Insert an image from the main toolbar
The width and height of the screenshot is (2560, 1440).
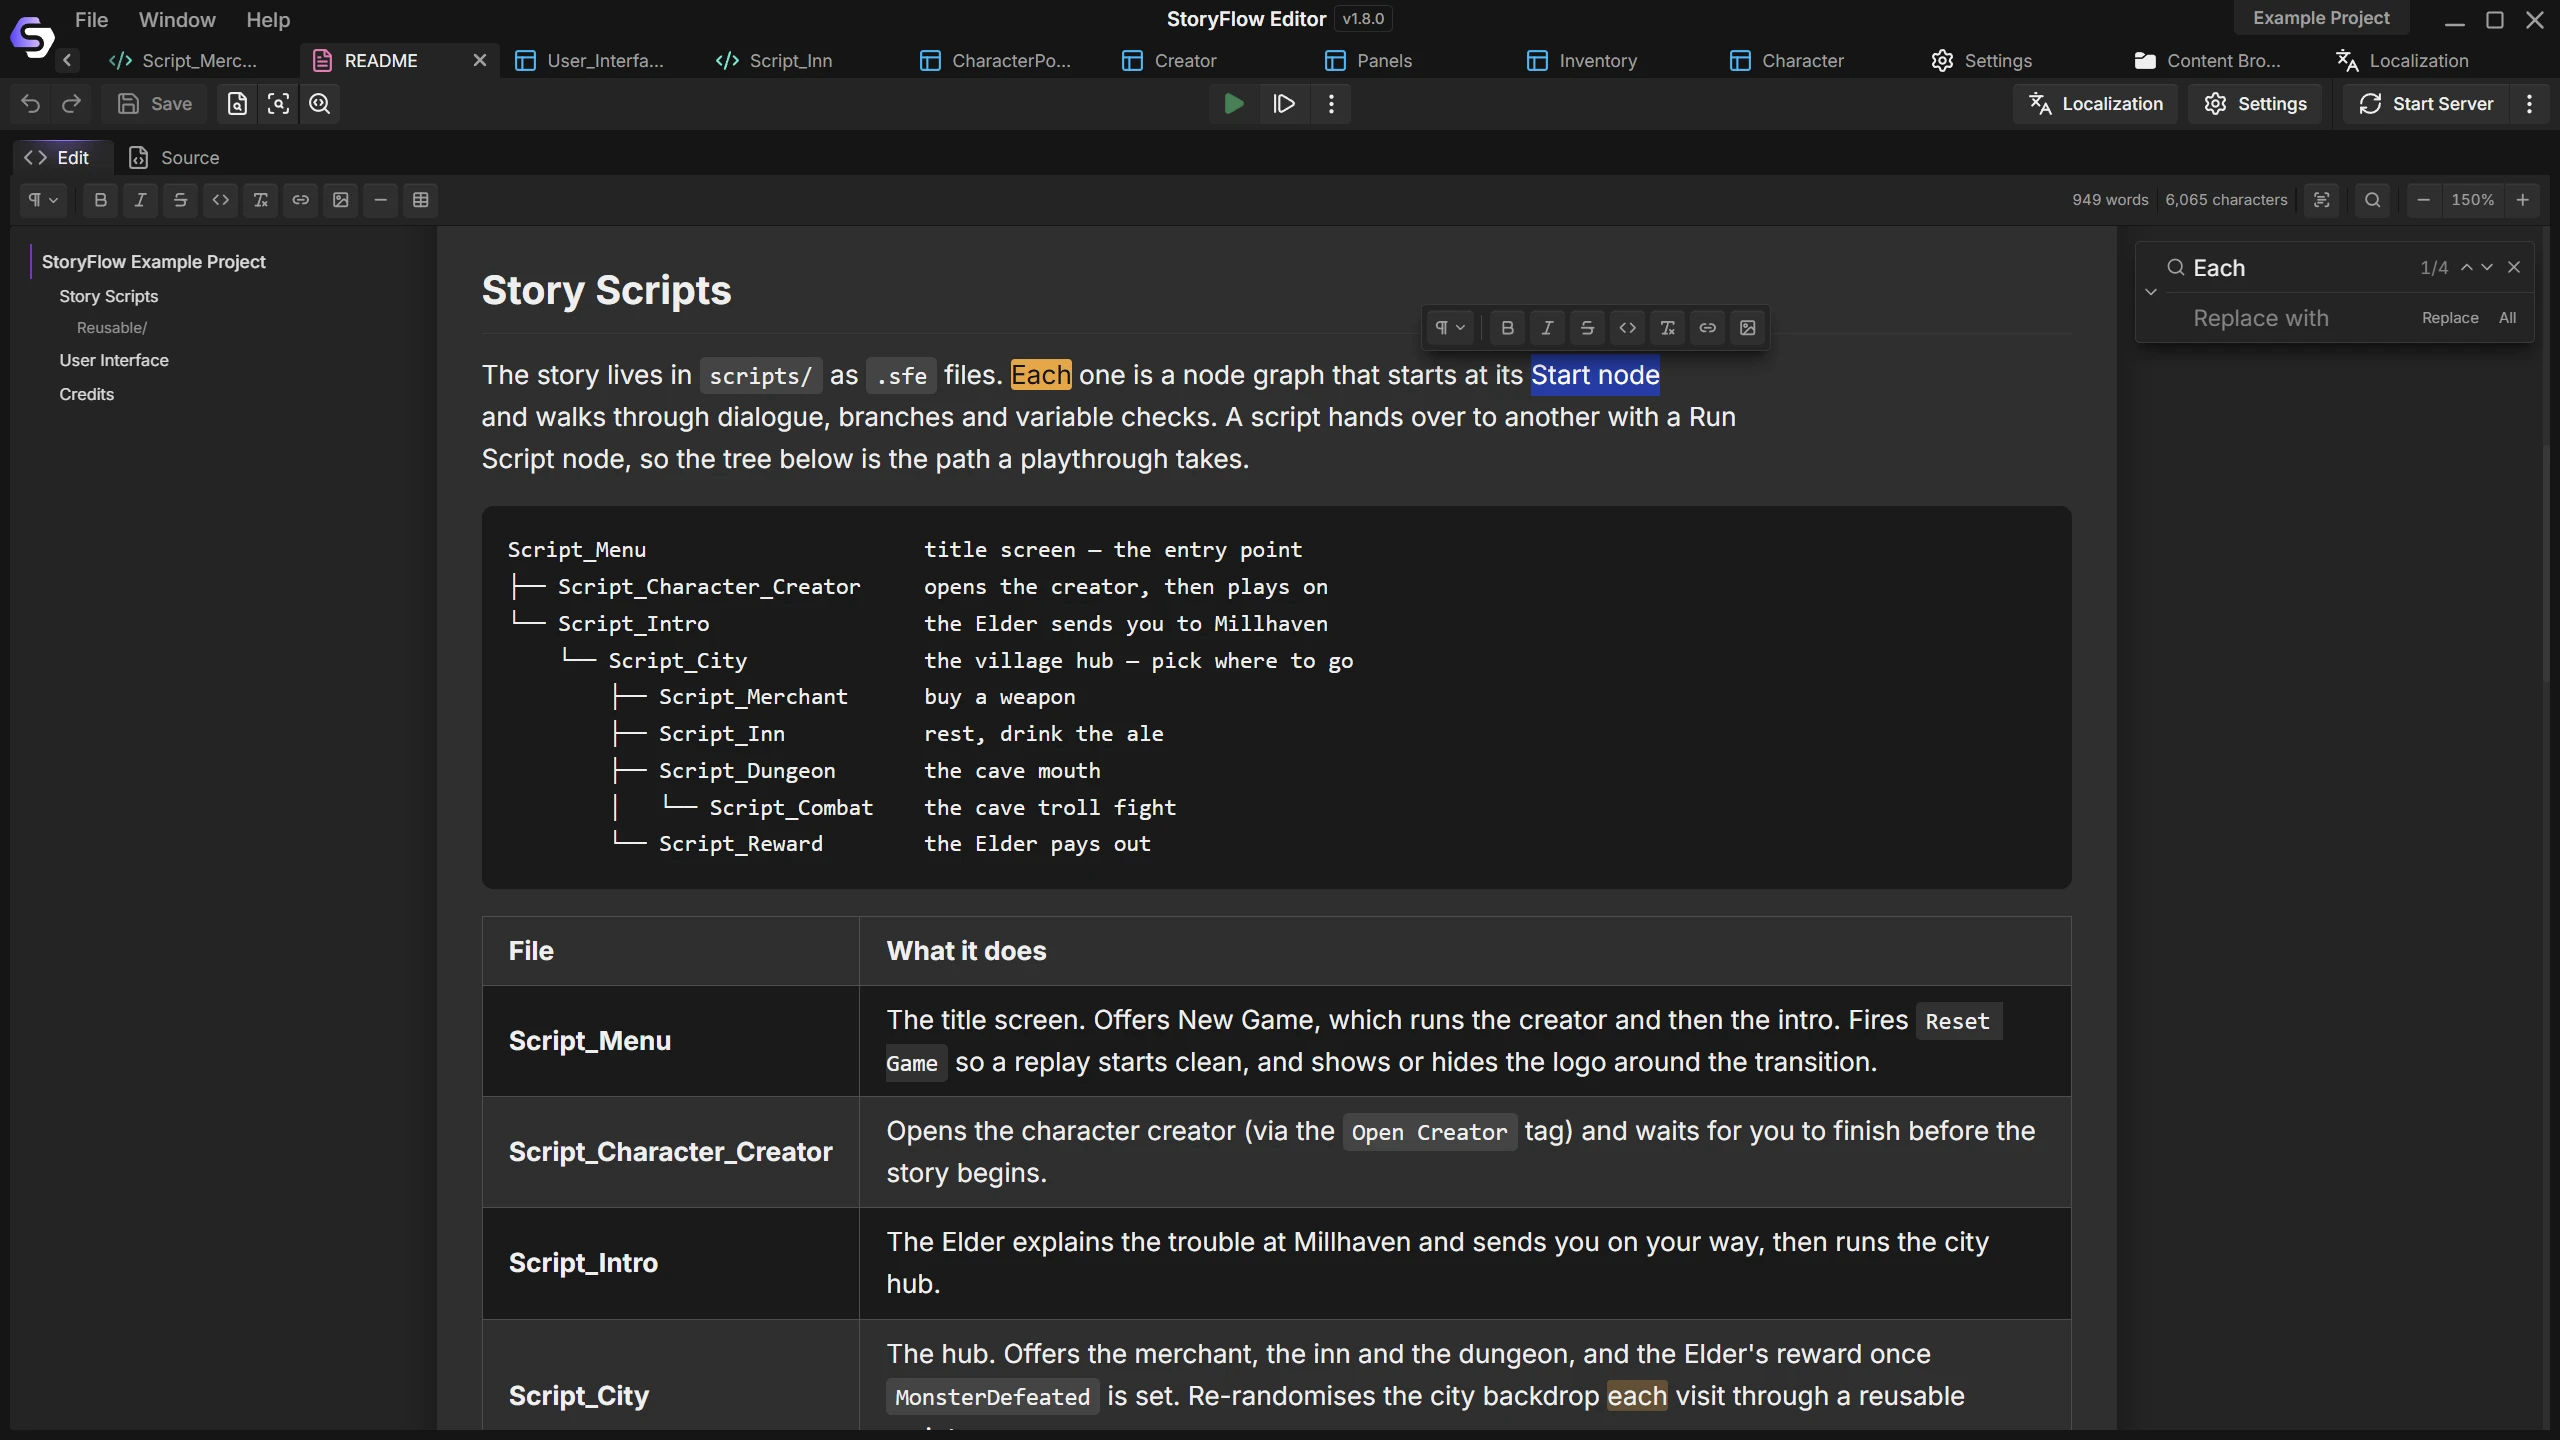click(x=340, y=201)
